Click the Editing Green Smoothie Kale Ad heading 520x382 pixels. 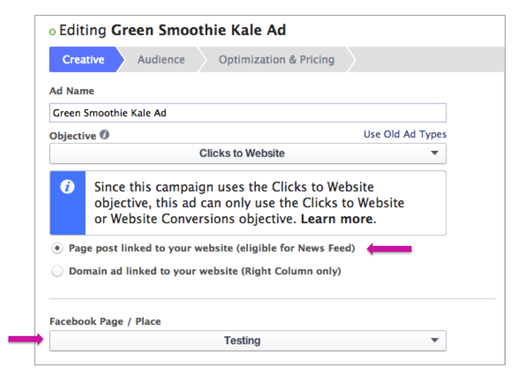(172, 30)
